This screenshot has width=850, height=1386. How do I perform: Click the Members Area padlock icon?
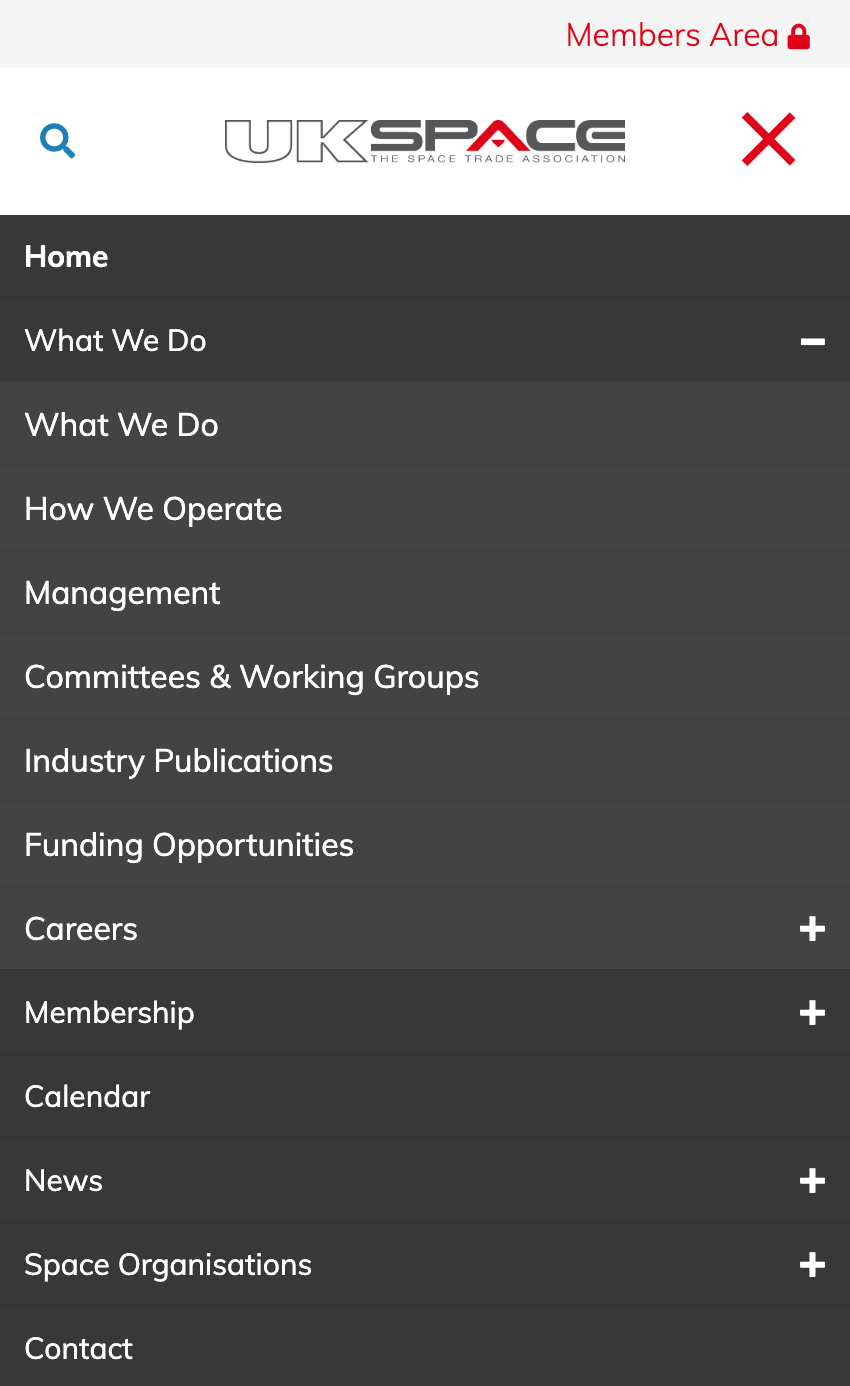pos(798,36)
